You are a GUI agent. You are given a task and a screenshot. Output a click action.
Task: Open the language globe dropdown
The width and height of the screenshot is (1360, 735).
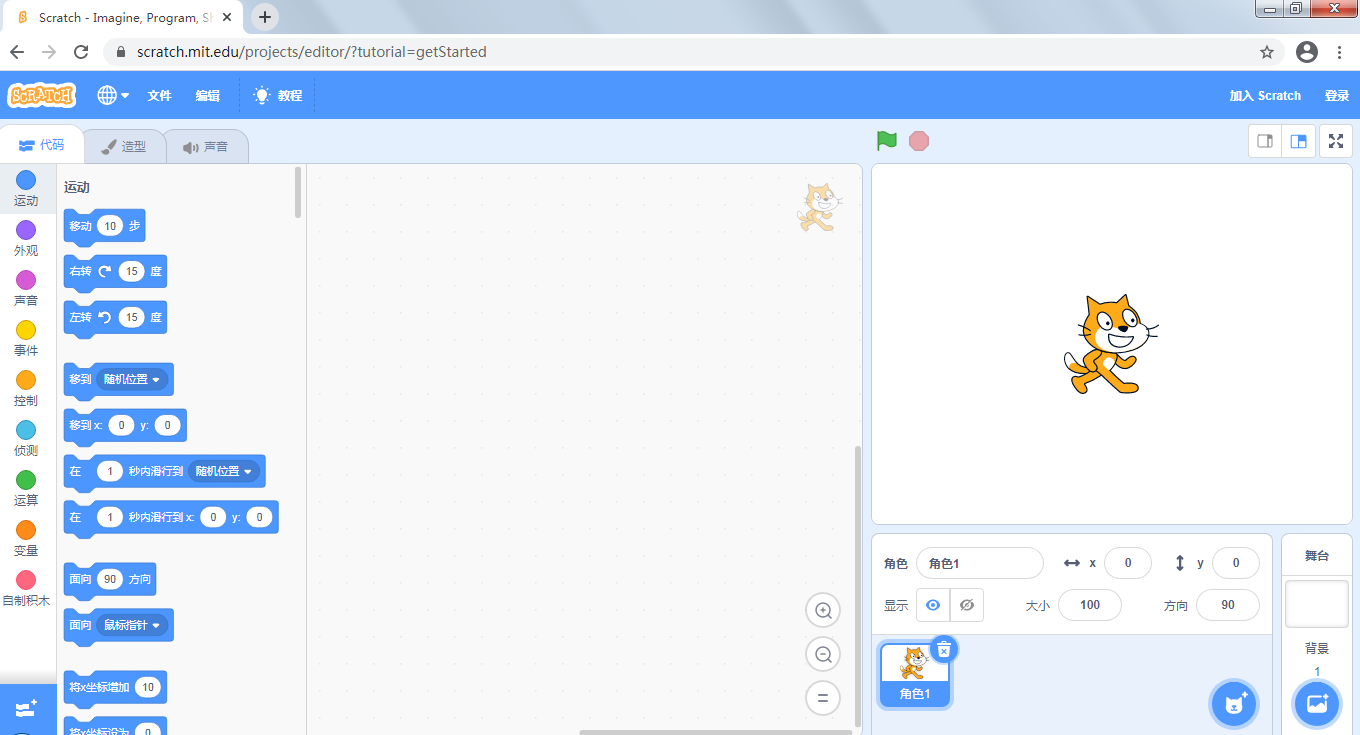113,95
